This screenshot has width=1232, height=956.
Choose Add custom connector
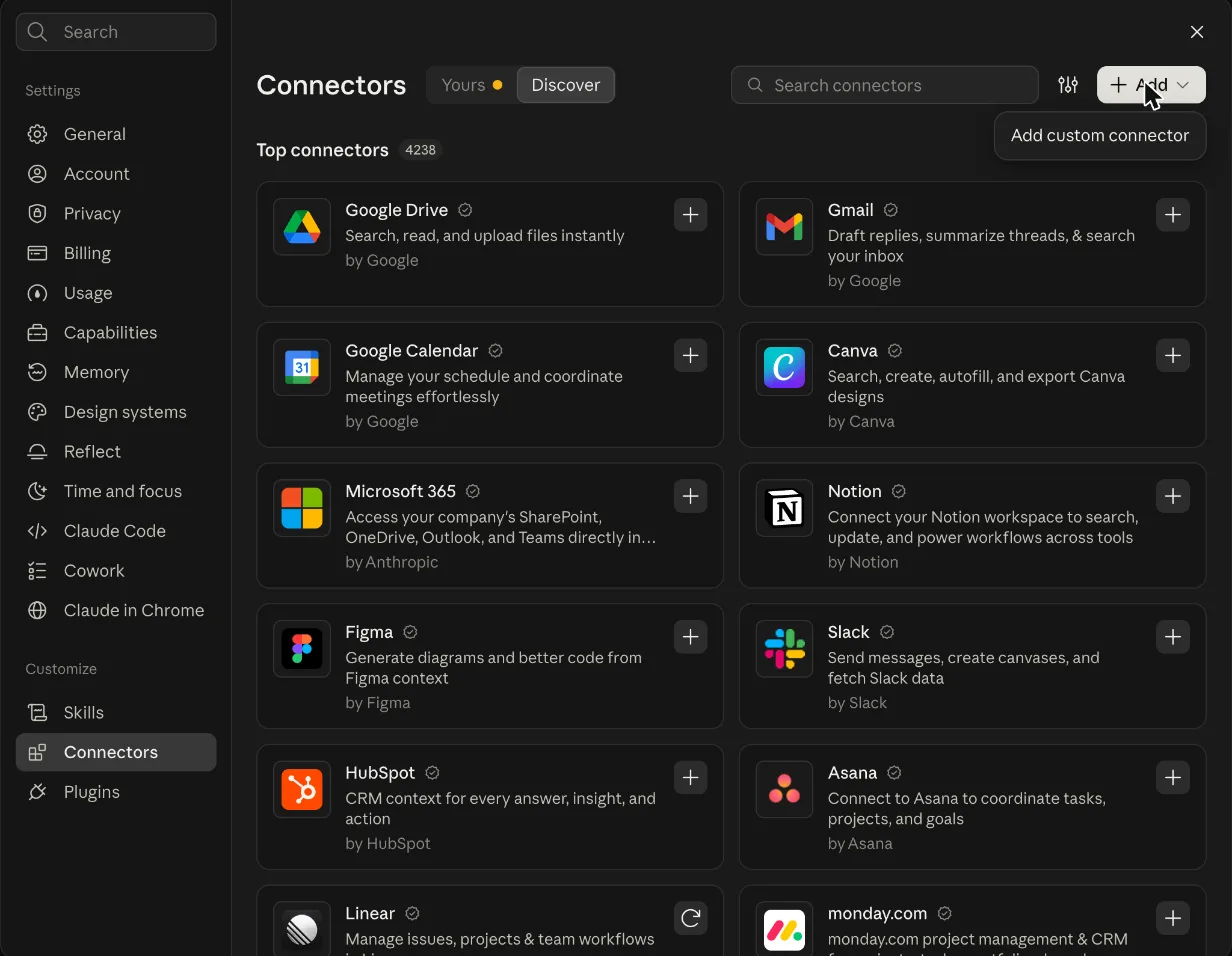pos(1100,136)
